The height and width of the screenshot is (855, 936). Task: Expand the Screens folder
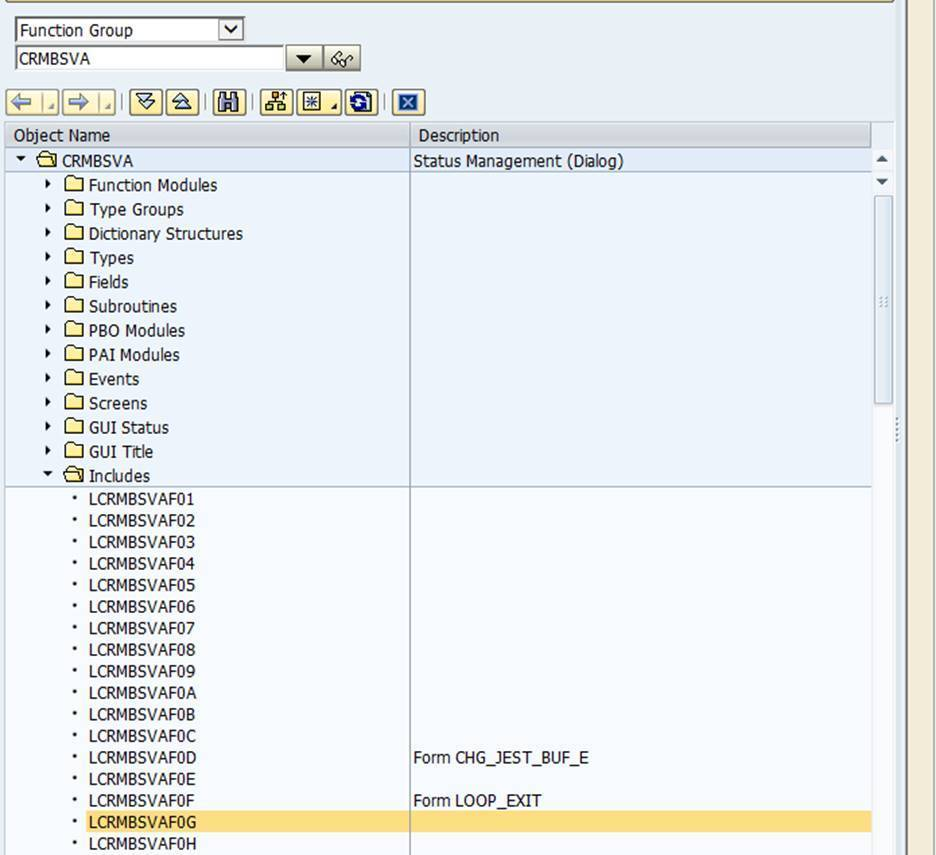48,402
